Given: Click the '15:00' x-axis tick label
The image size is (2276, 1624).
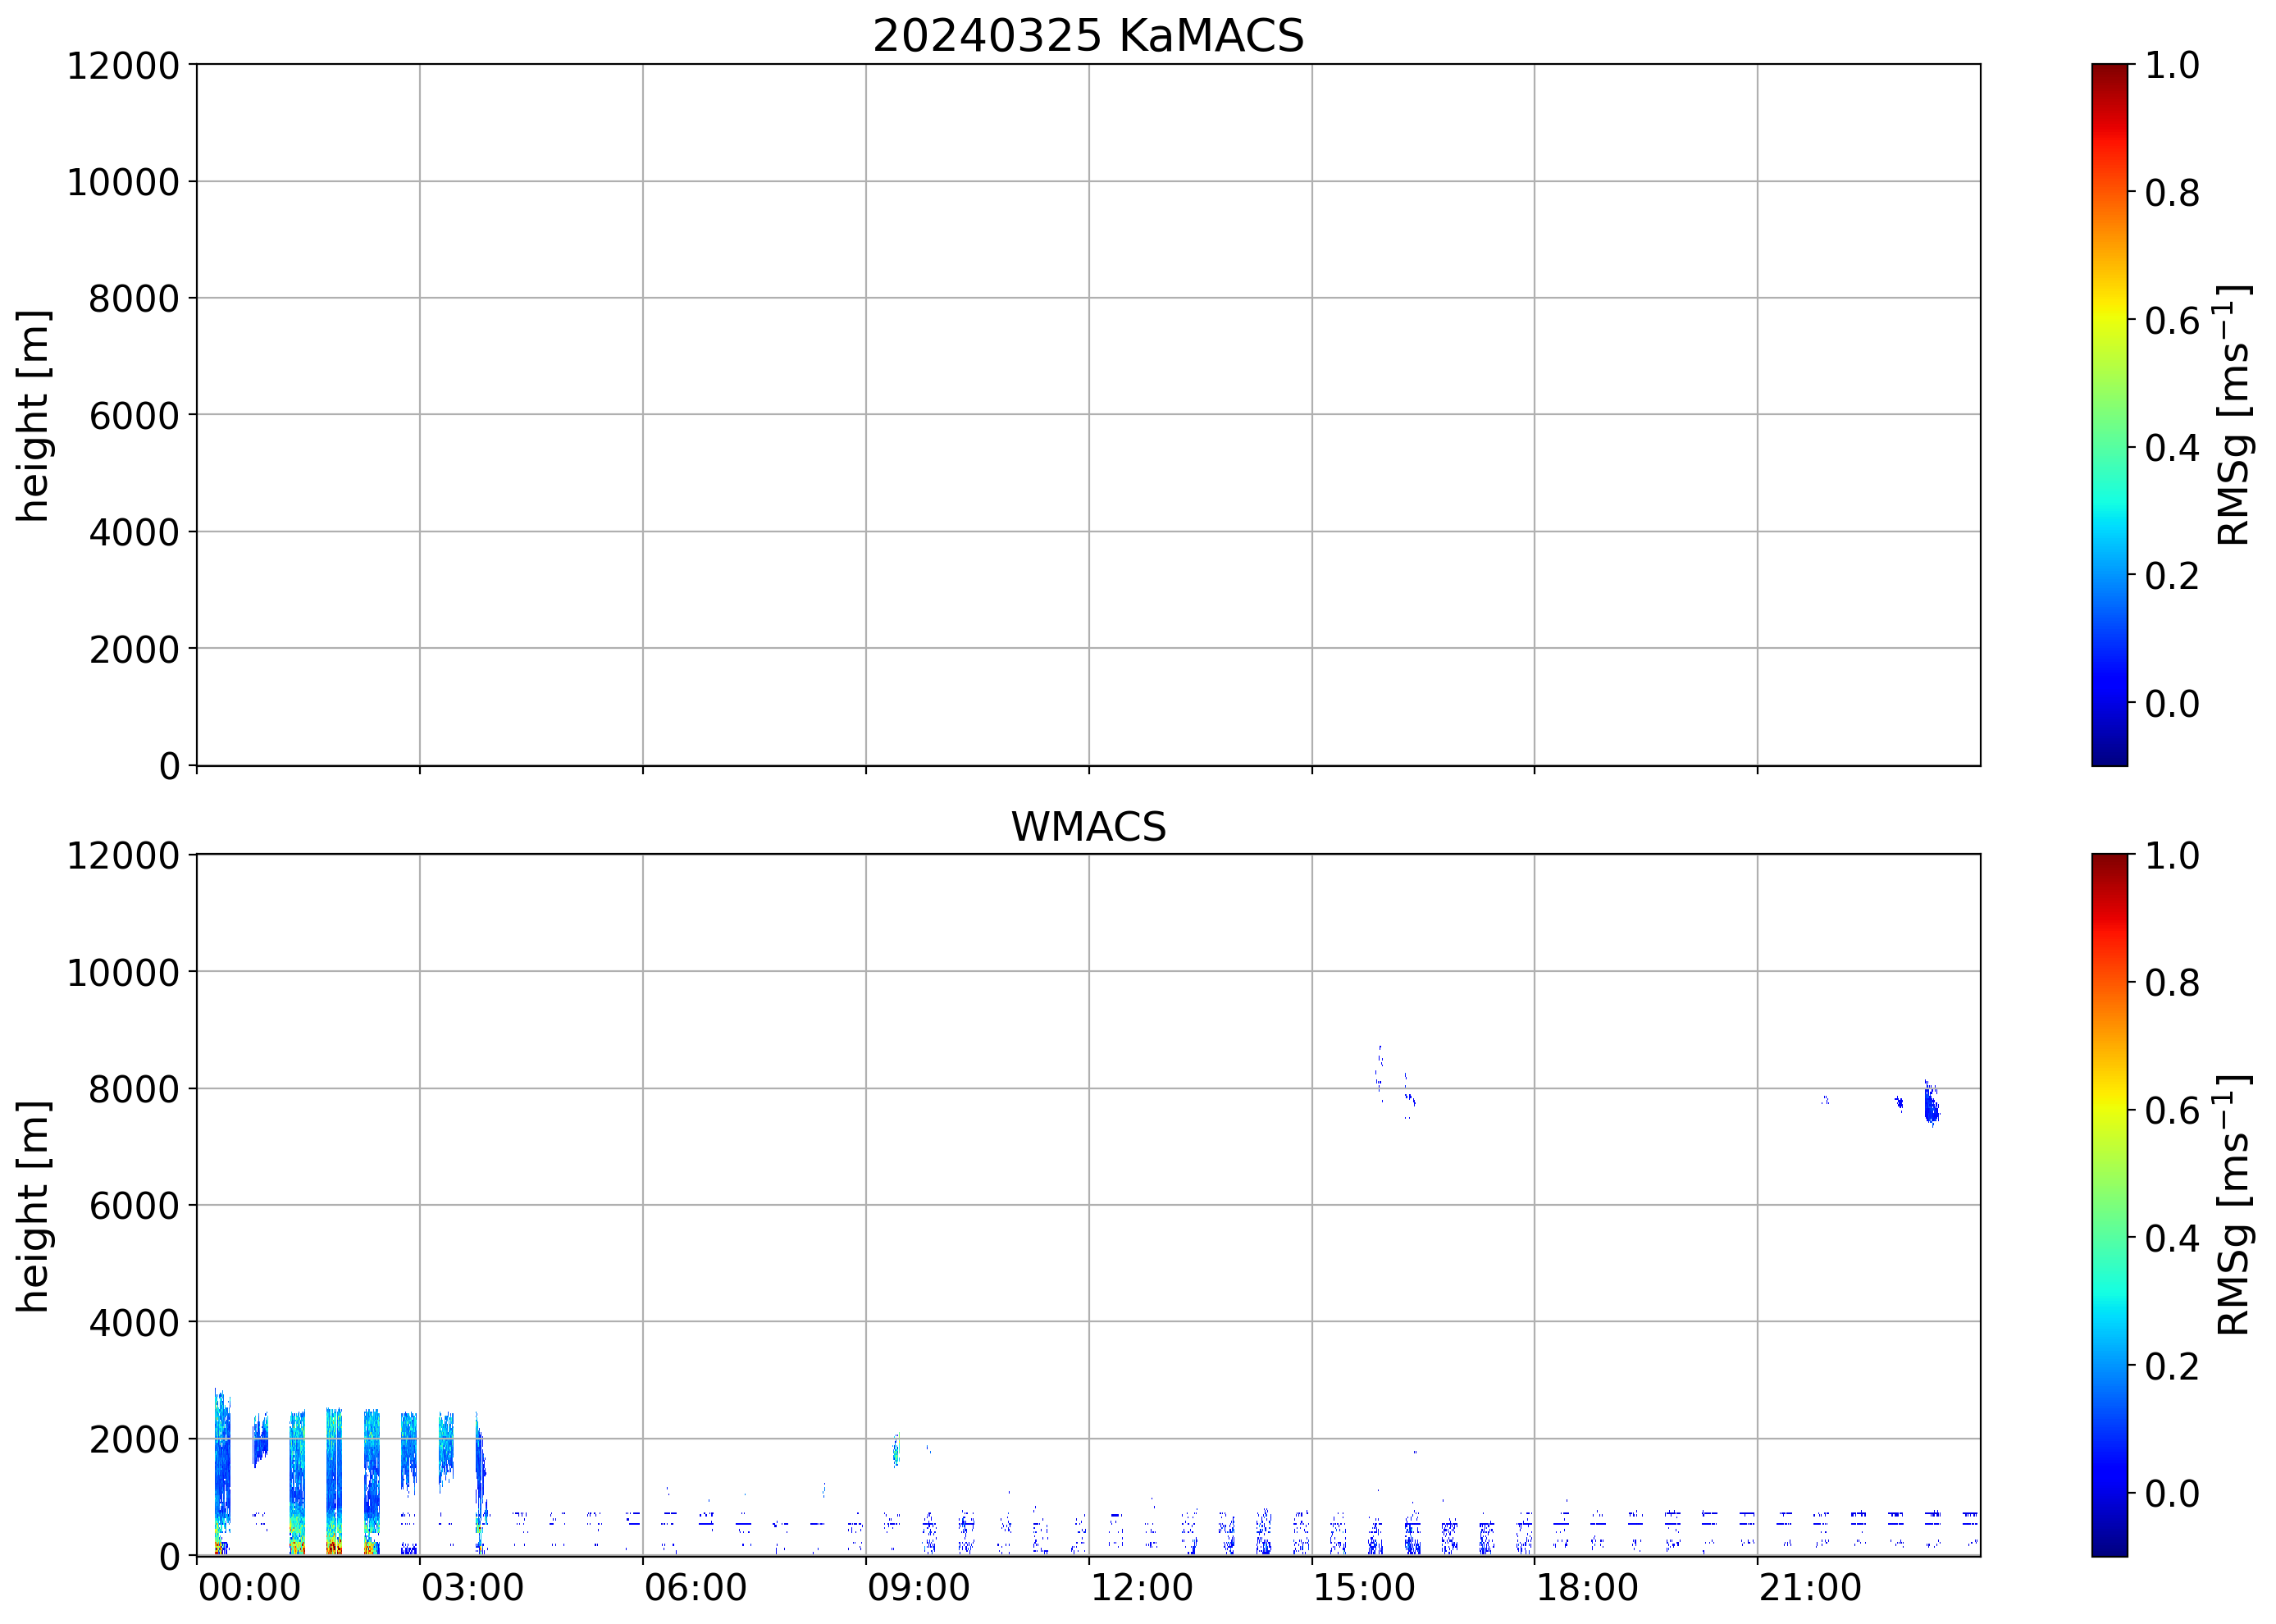Looking at the screenshot, I should [1364, 1588].
